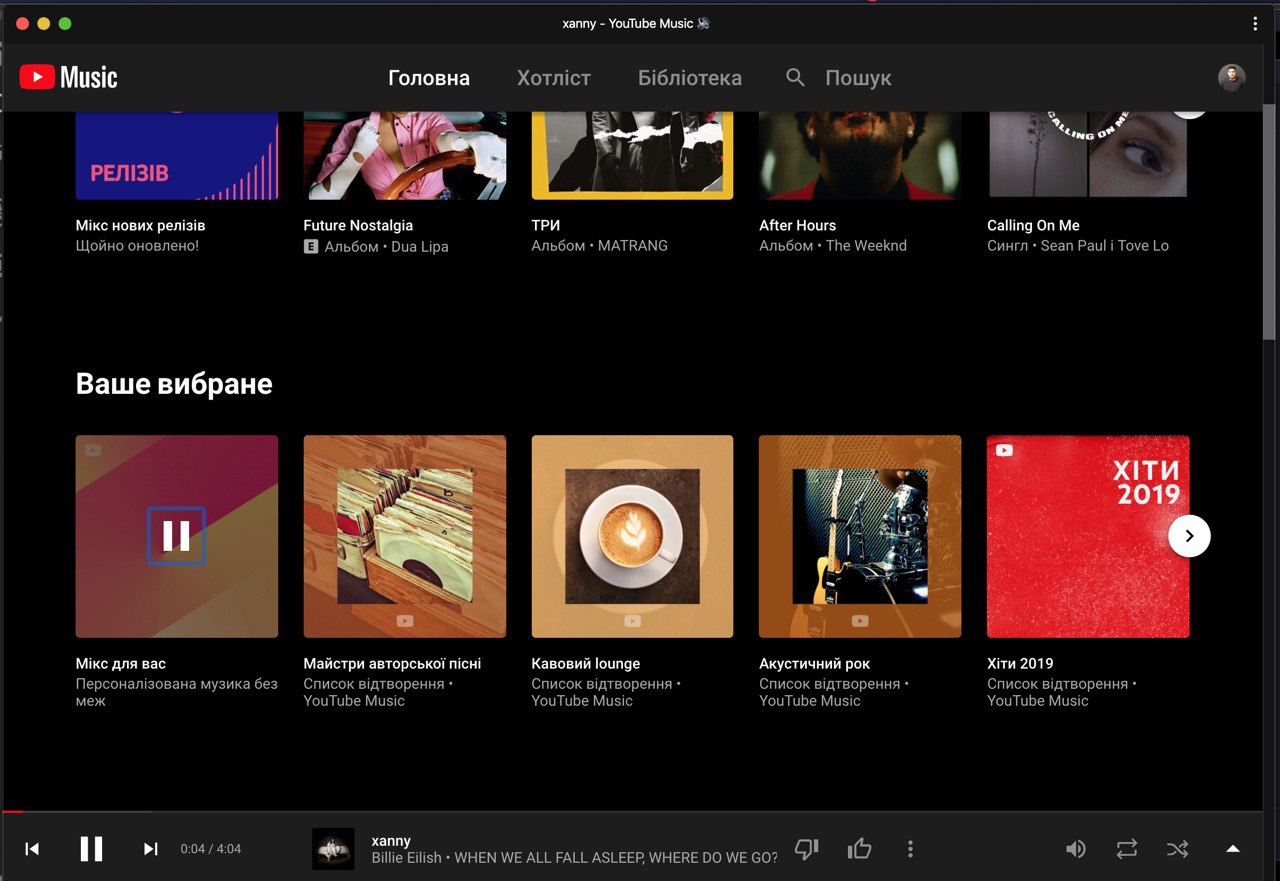Screen dimensions: 1280x881
Task: Click the Кавовий lounge title
Action: pos(586,663)
